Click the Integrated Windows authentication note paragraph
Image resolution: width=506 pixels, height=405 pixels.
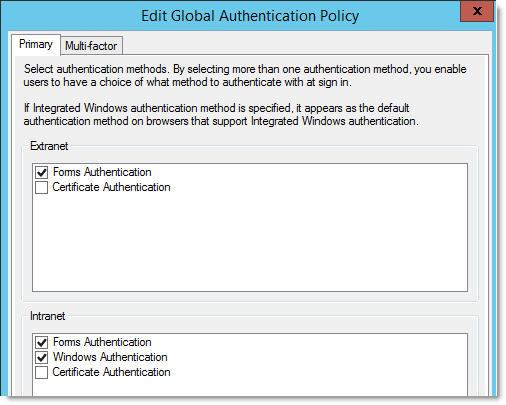click(221, 114)
